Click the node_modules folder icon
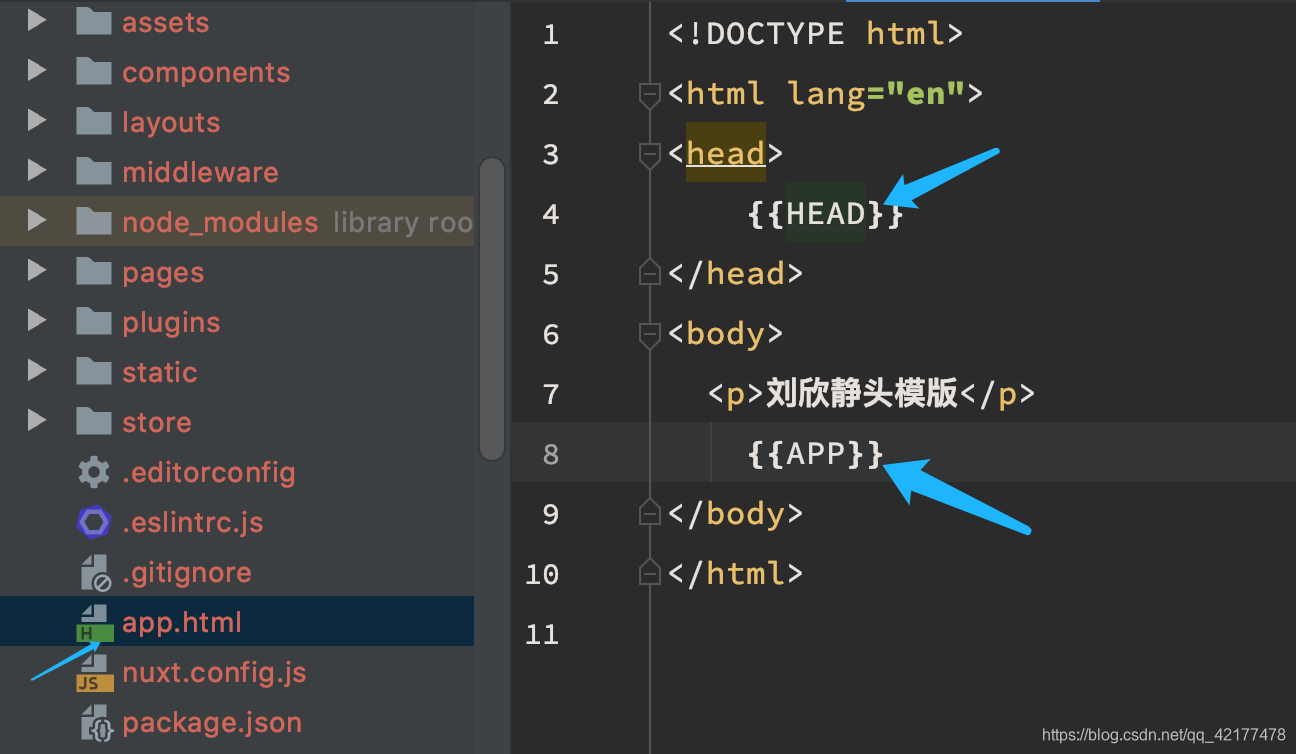The width and height of the screenshot is (1296, 754). (94, 220)
